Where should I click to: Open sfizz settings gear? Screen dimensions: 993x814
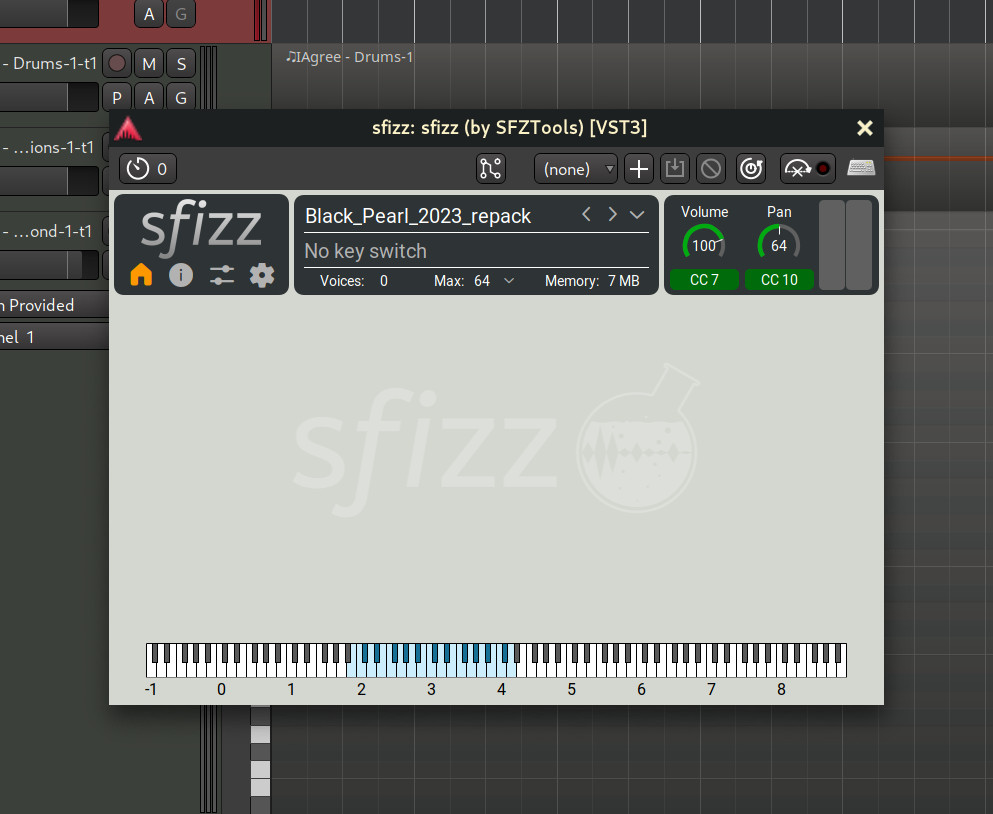(262, 275)
